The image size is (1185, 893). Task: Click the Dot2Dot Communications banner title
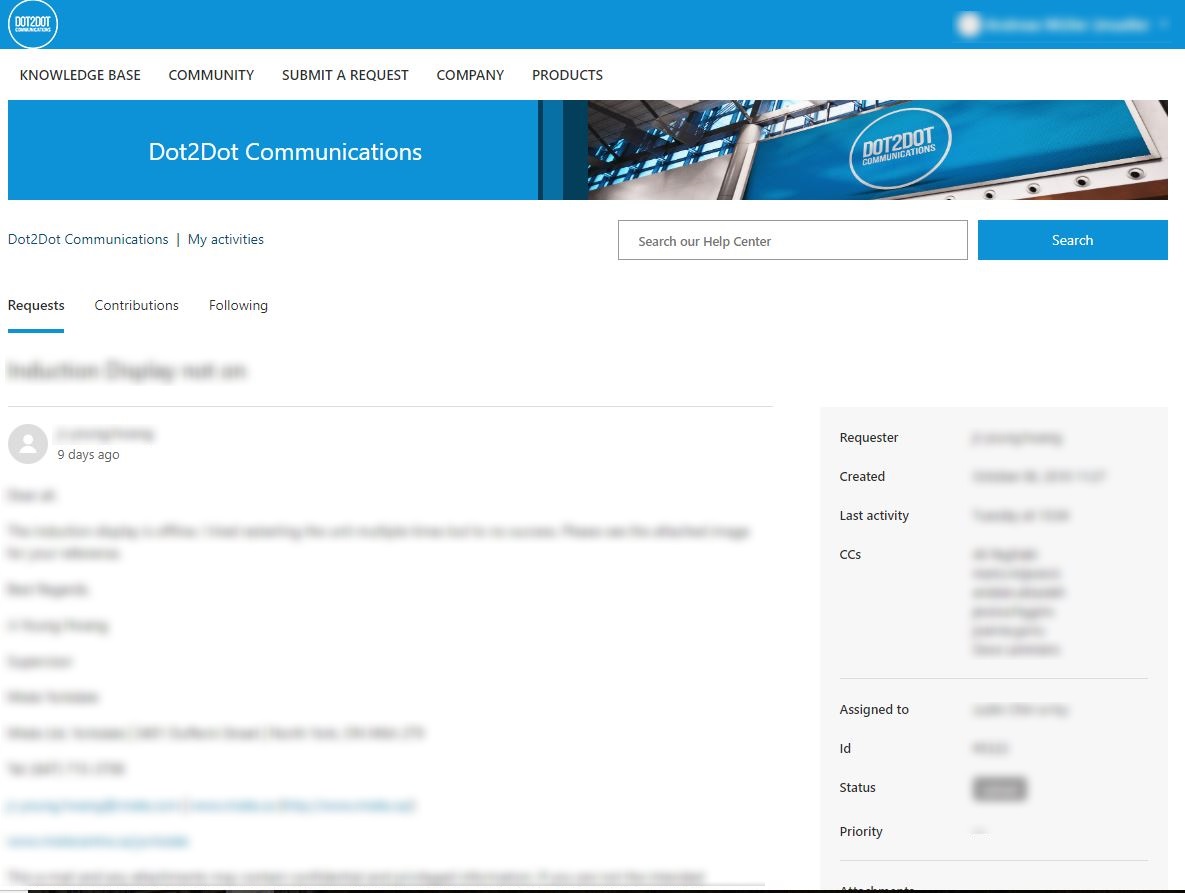pyautogui.click(x=285, y=152)
